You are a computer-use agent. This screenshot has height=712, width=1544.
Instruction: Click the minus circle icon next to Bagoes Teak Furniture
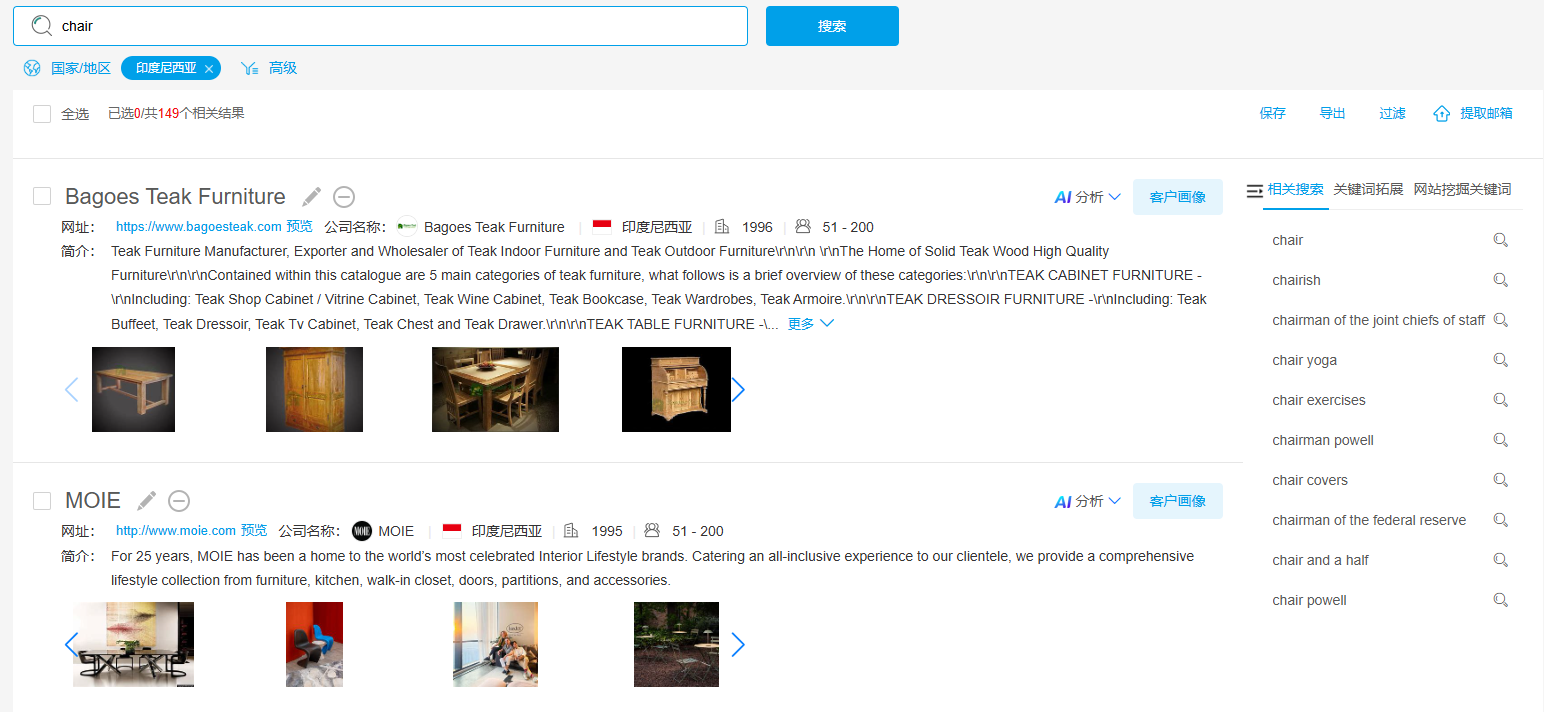pos(344,197)
